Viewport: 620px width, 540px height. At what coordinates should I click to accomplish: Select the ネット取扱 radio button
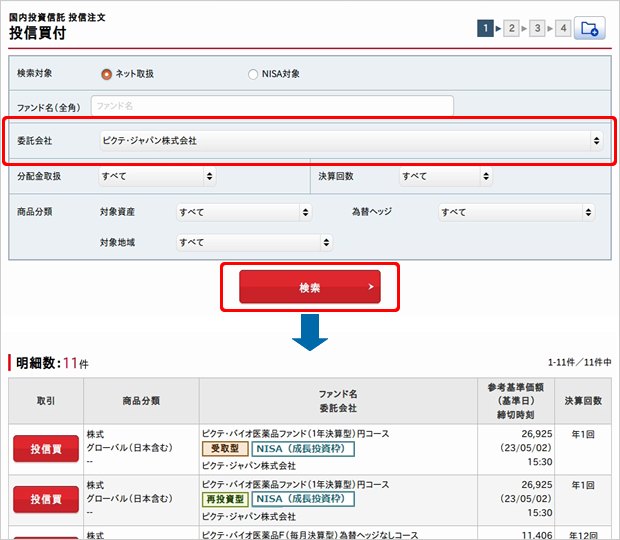[106, 74]
